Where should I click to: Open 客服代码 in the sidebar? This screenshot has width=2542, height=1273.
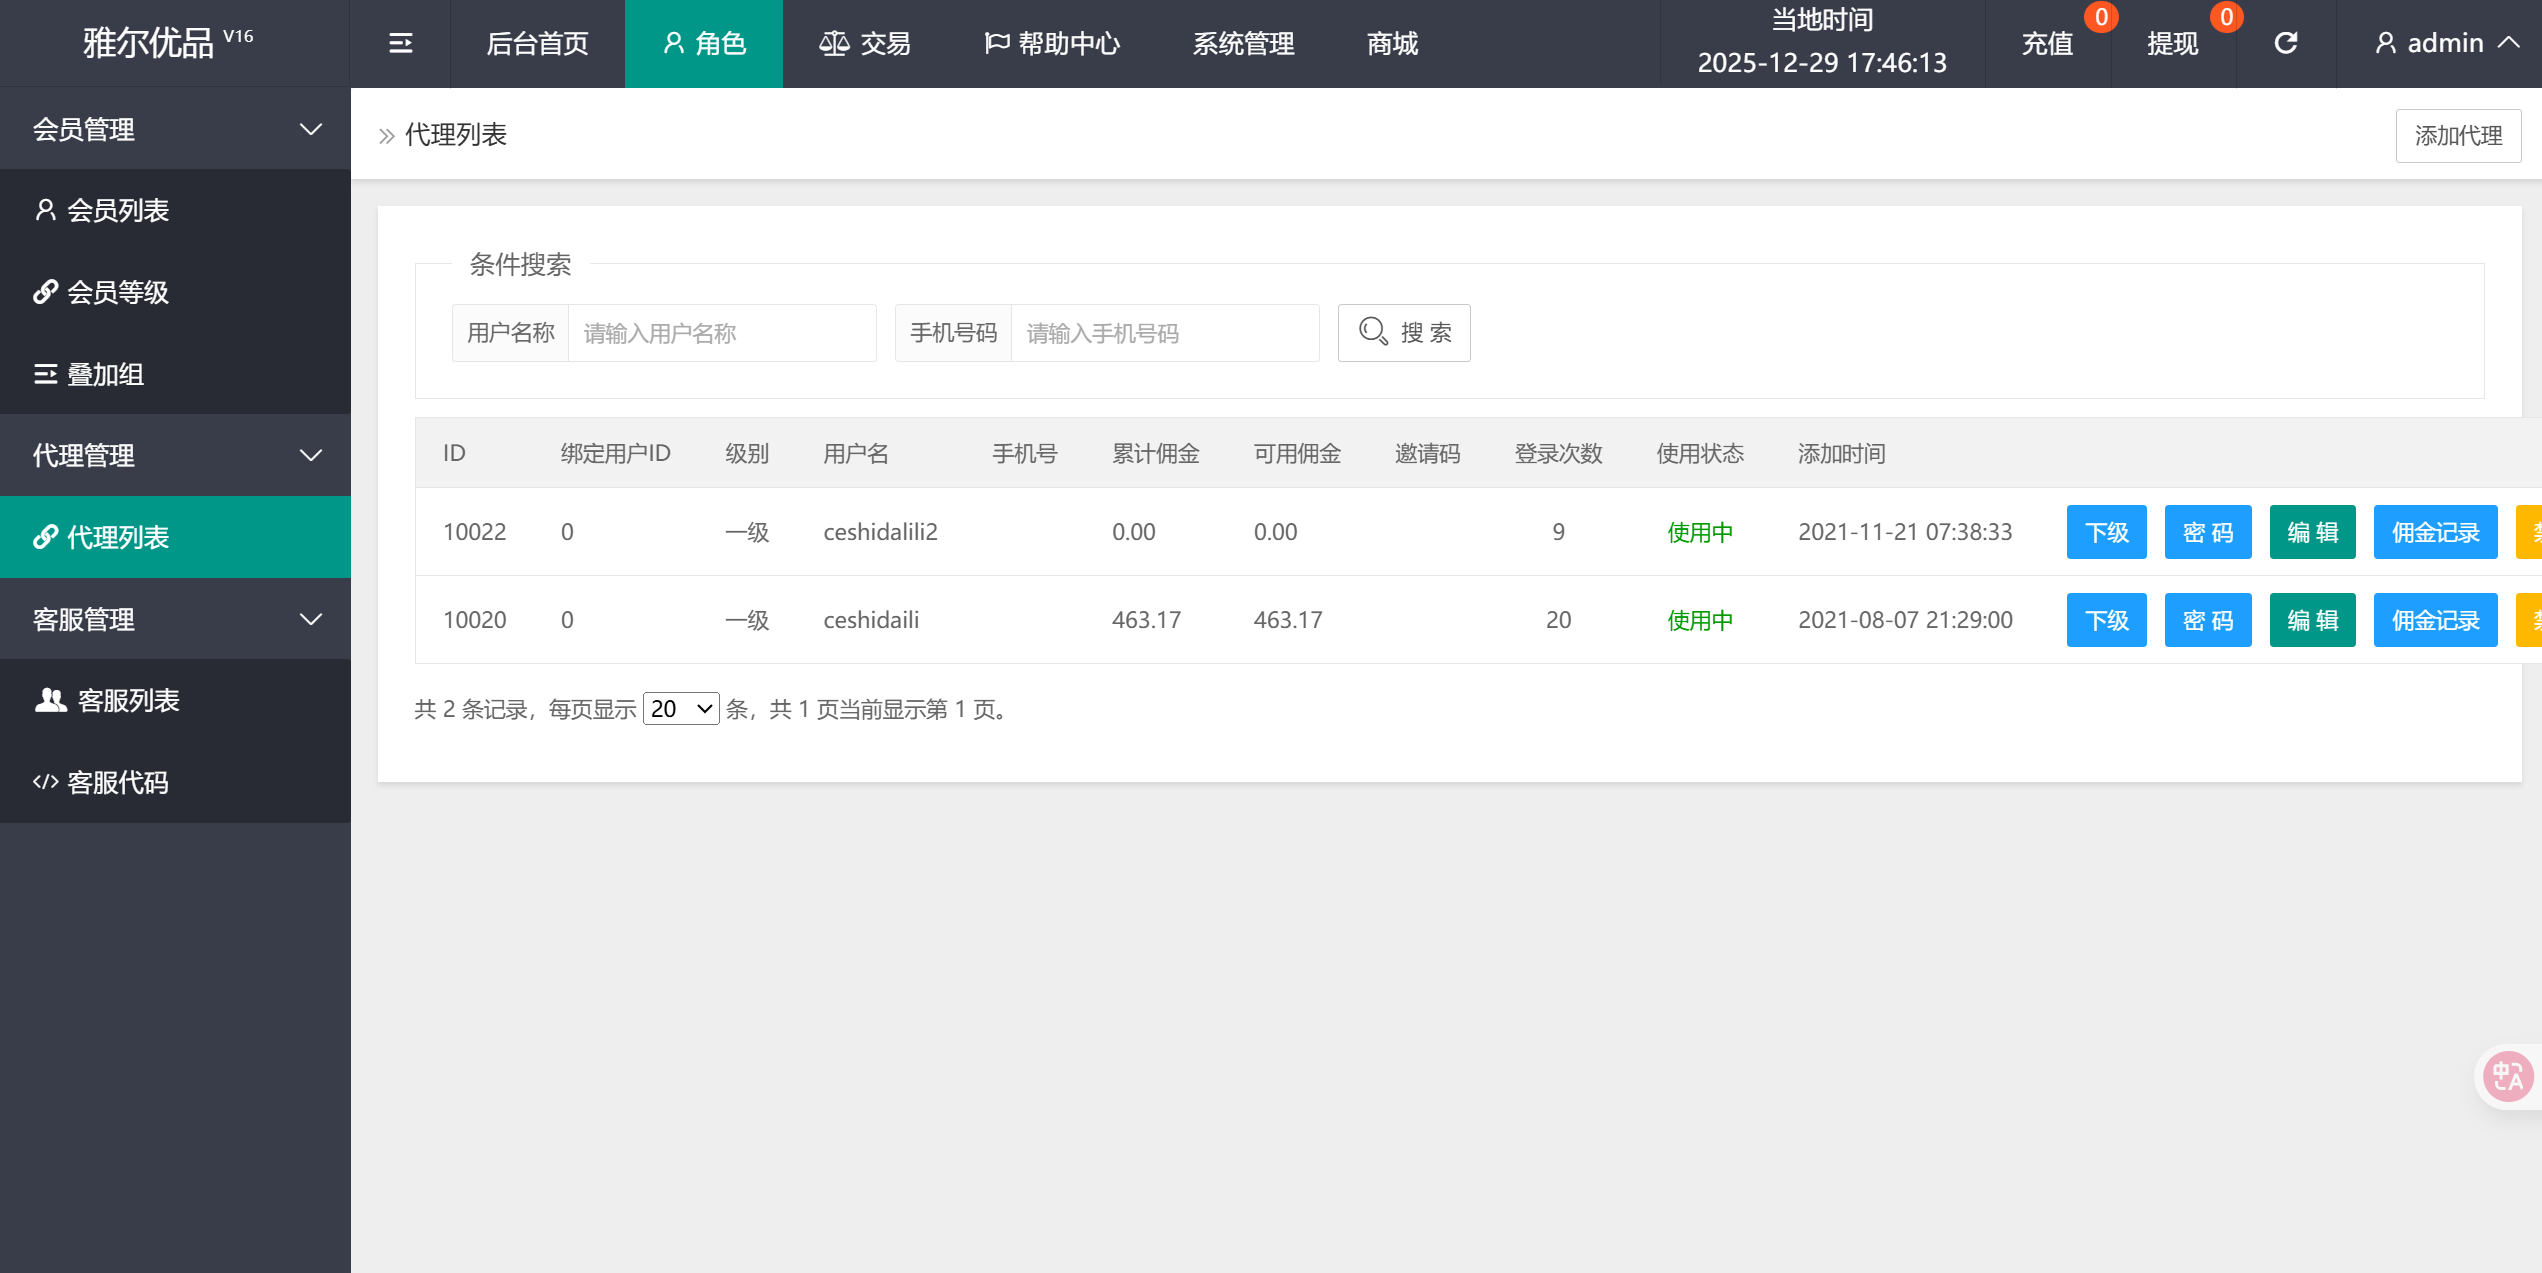[x=117, y=782]
